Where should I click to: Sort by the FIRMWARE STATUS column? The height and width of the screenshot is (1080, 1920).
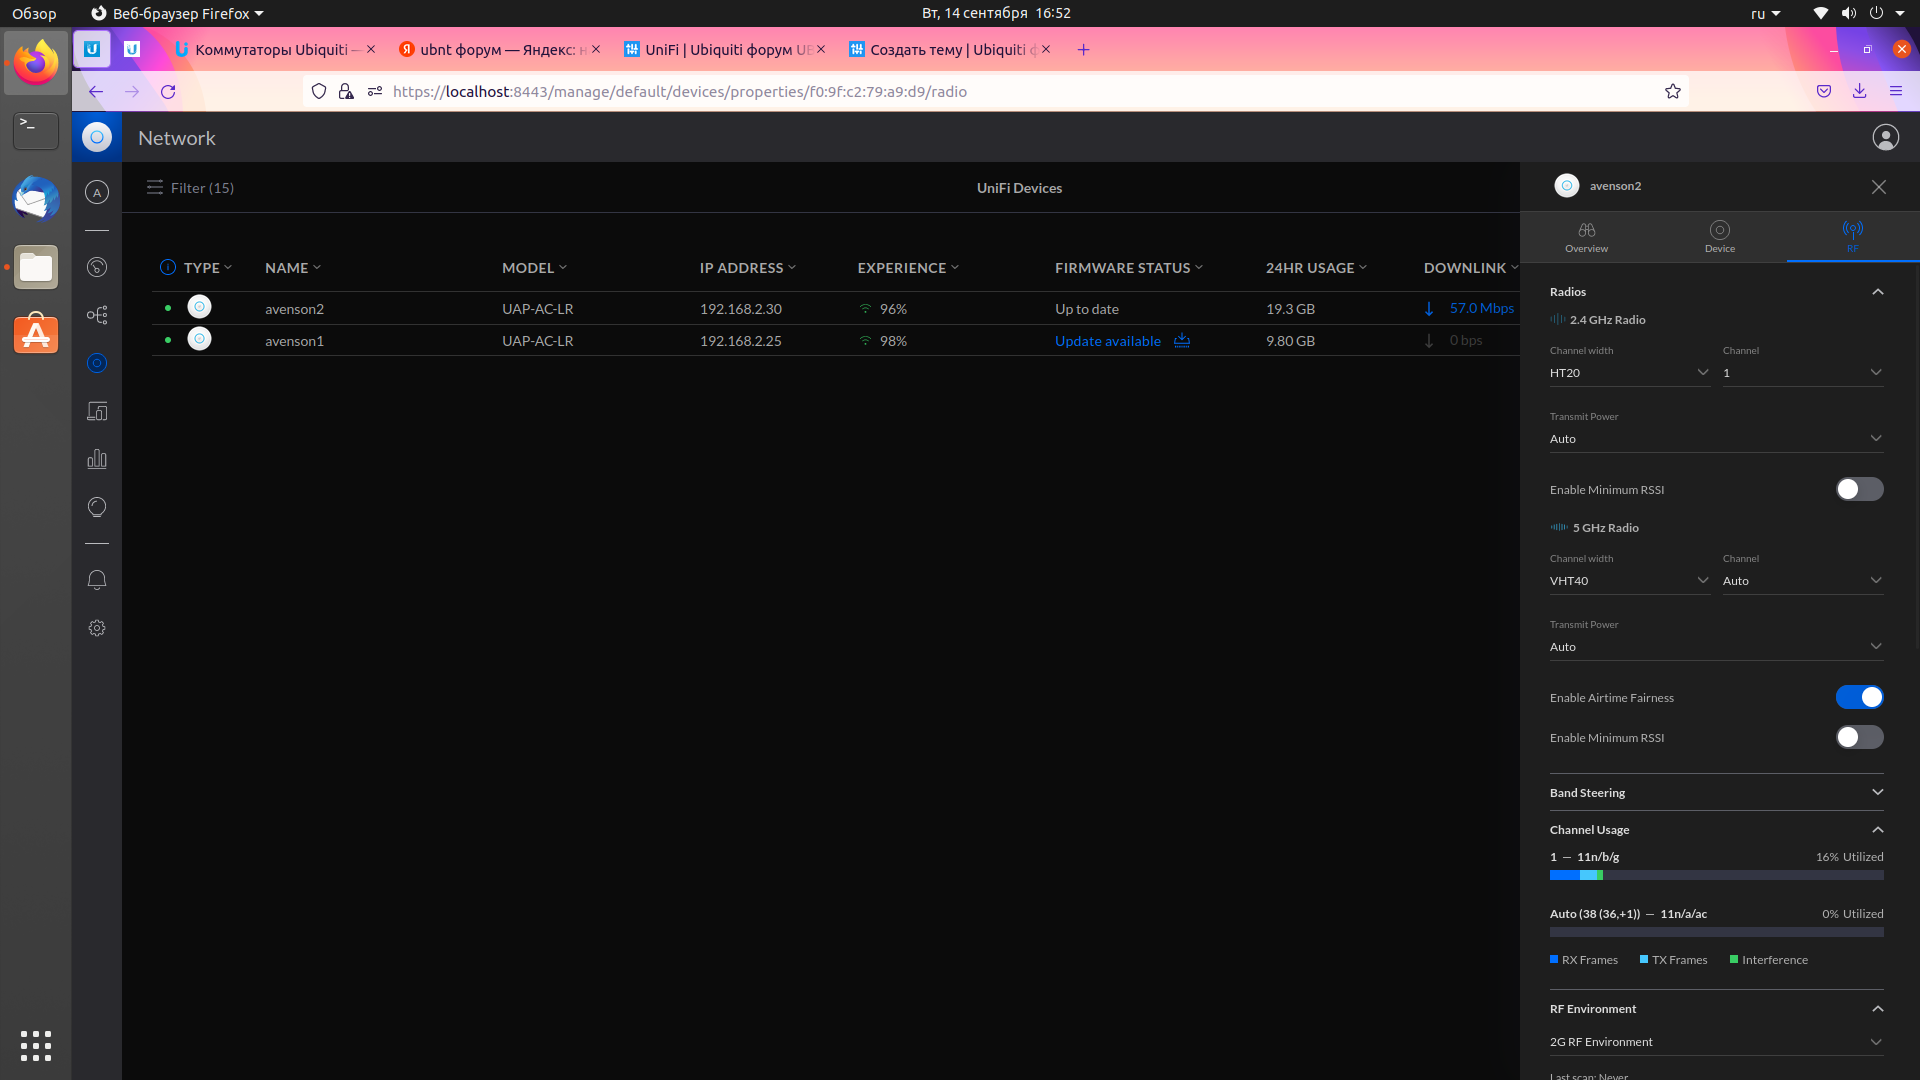(x=1128, y=268)
